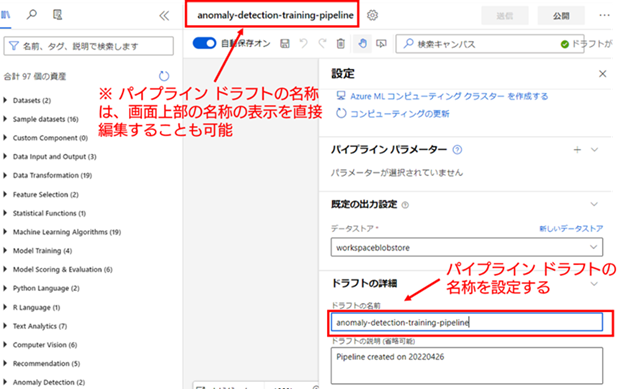The width and height of the screenshot is (634, 389).
Task: Close the settings panel
Action: click(602, 74)
